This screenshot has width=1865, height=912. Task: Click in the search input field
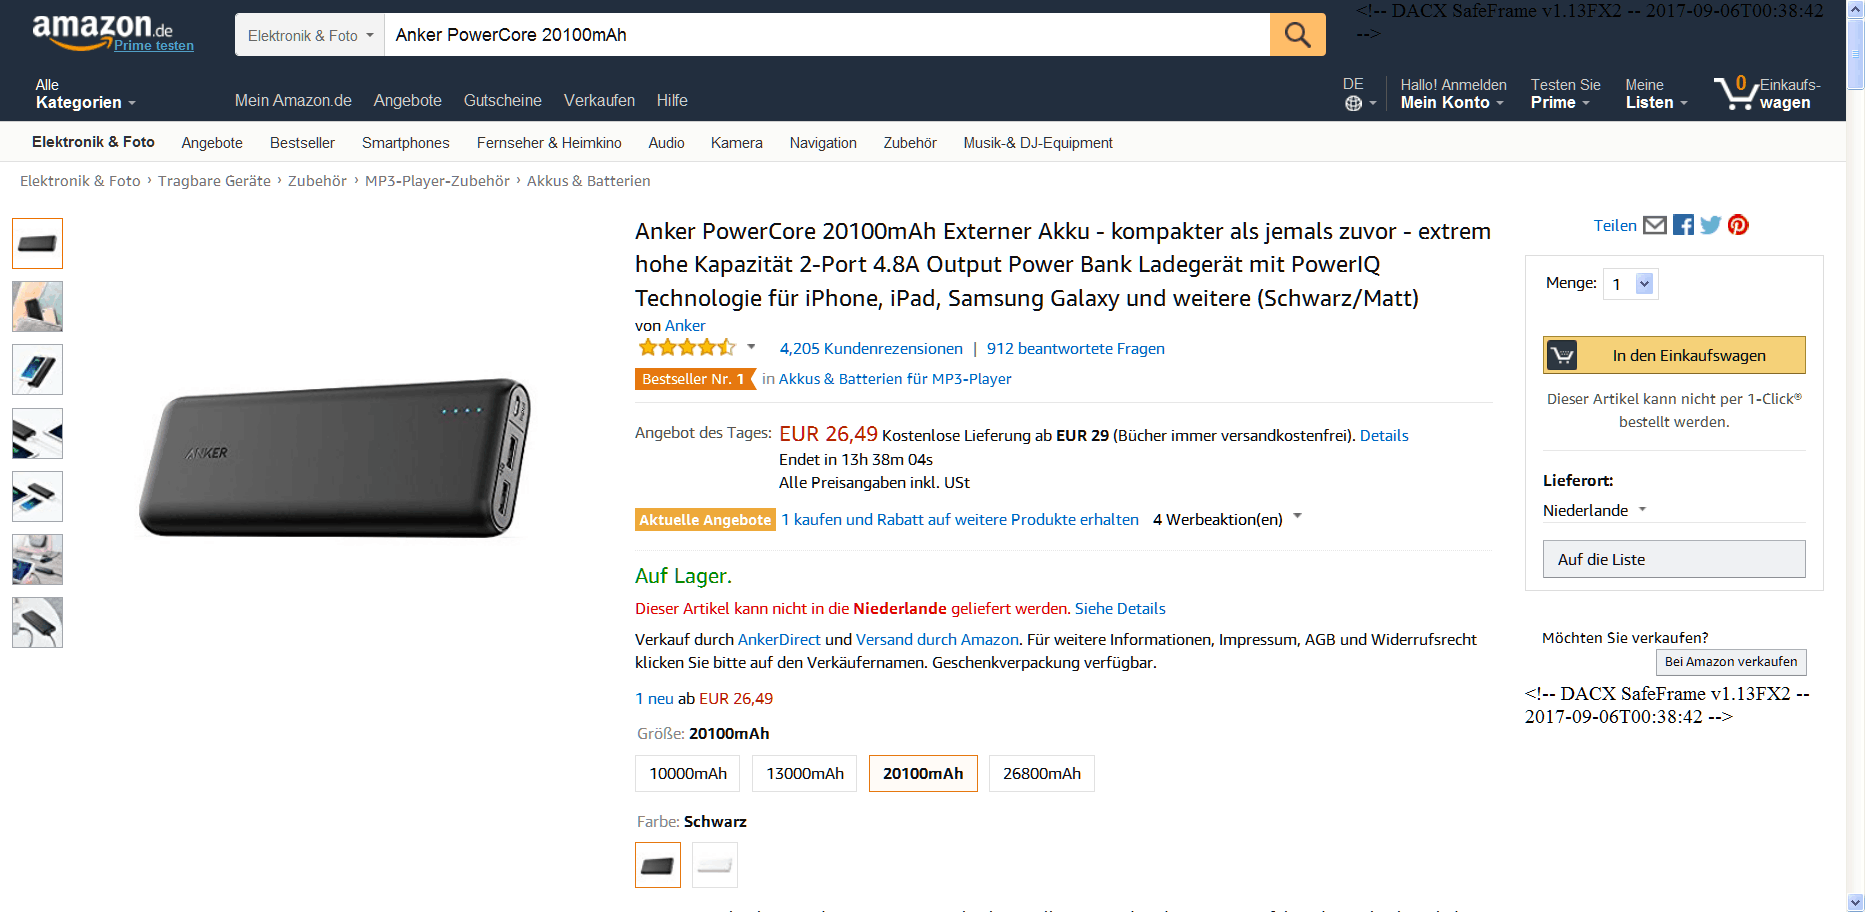(x=826, y=35)
